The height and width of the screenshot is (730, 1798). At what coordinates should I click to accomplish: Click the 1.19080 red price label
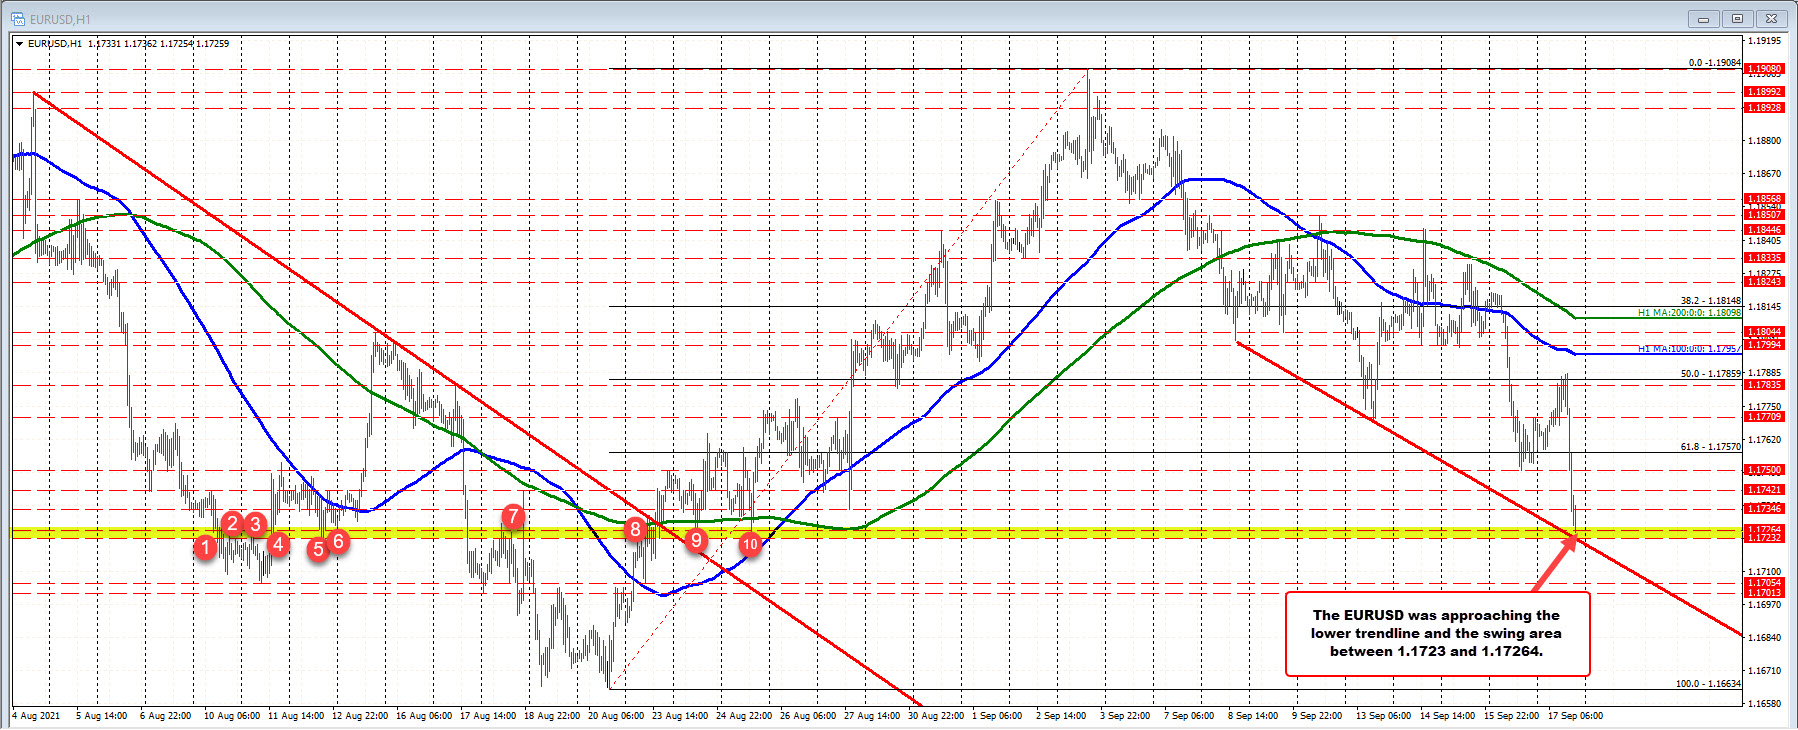[x=1763, y=69]
